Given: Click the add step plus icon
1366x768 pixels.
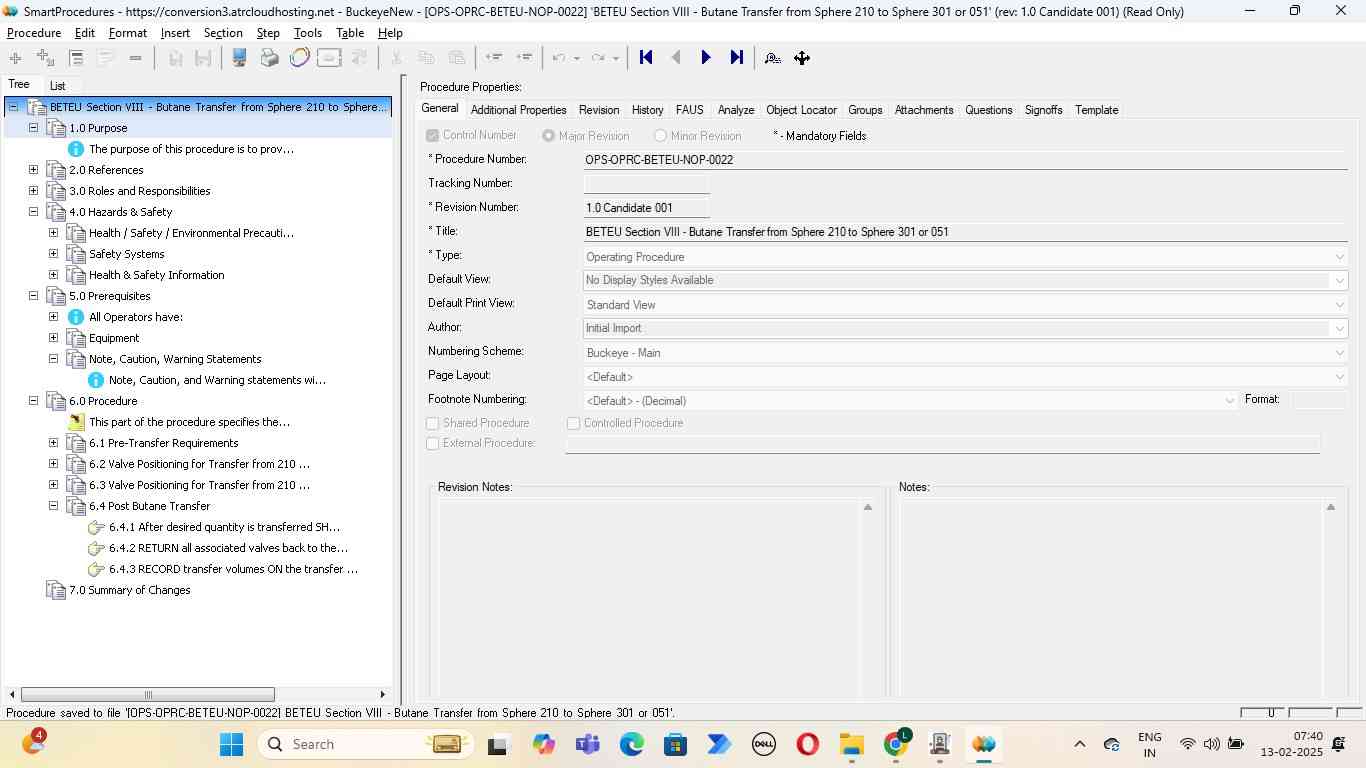Looking at the screenshot, I should click(x=15, y=58).
